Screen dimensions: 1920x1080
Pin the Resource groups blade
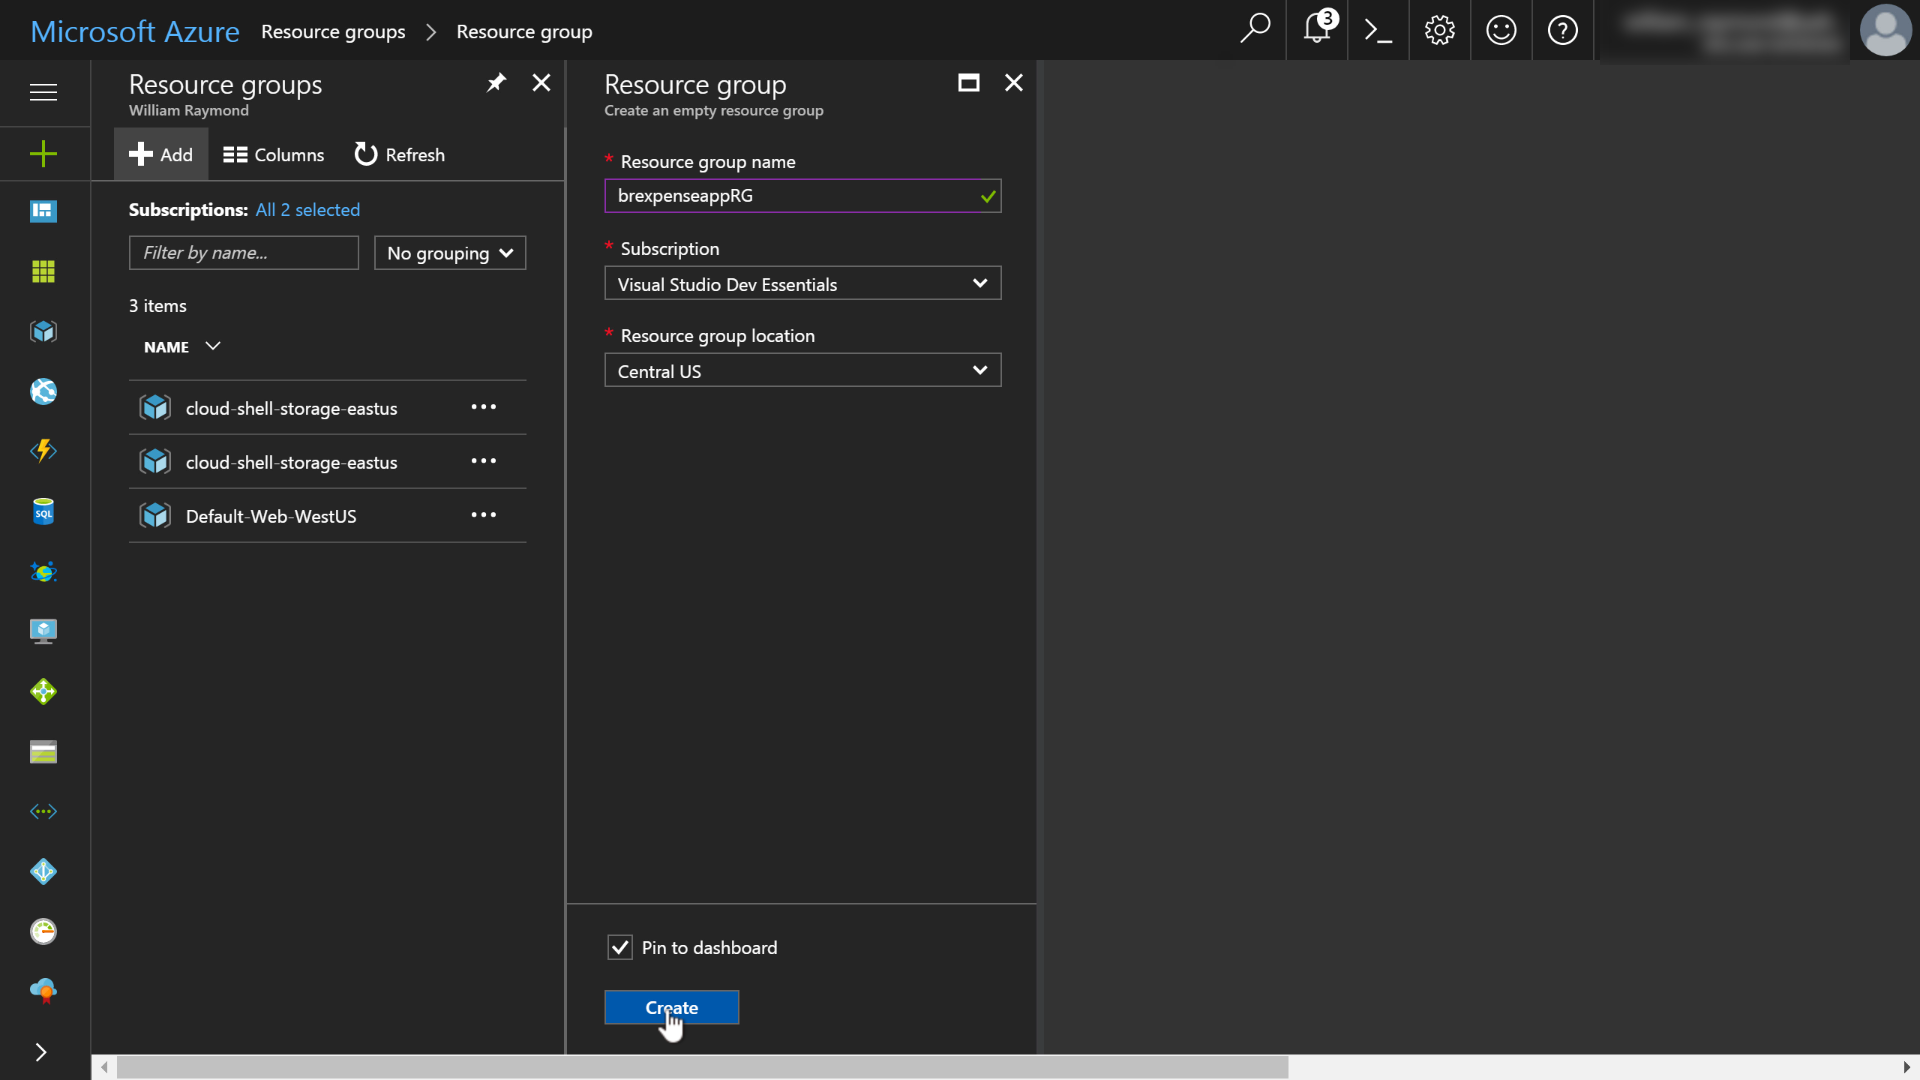(x=496, y=83)
